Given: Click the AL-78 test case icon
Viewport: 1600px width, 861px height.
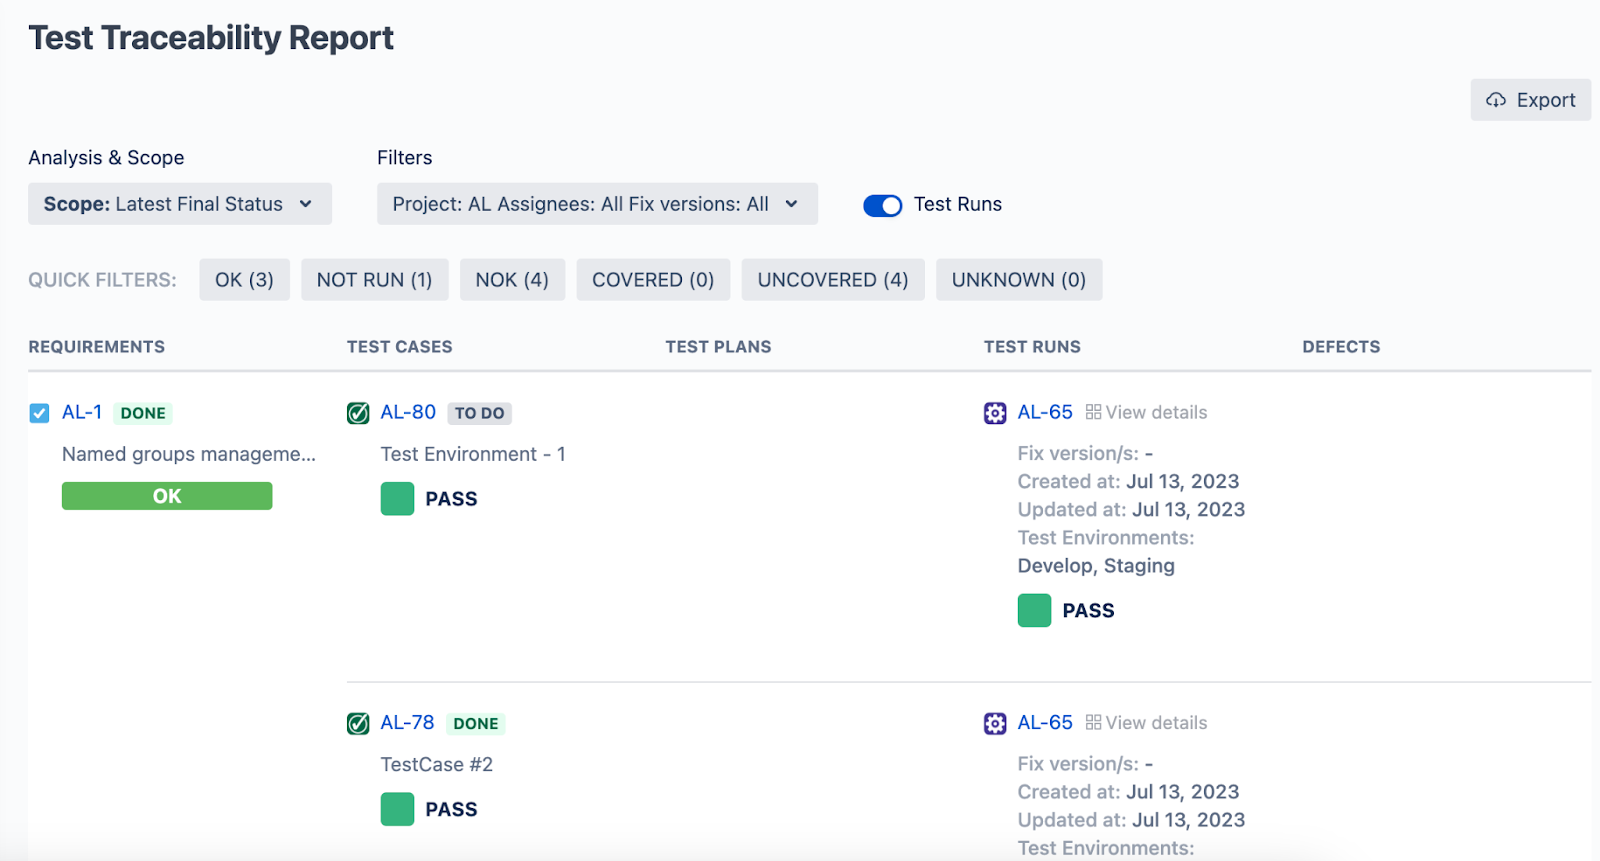Looking at the screenshot, I should coord(358,723).
